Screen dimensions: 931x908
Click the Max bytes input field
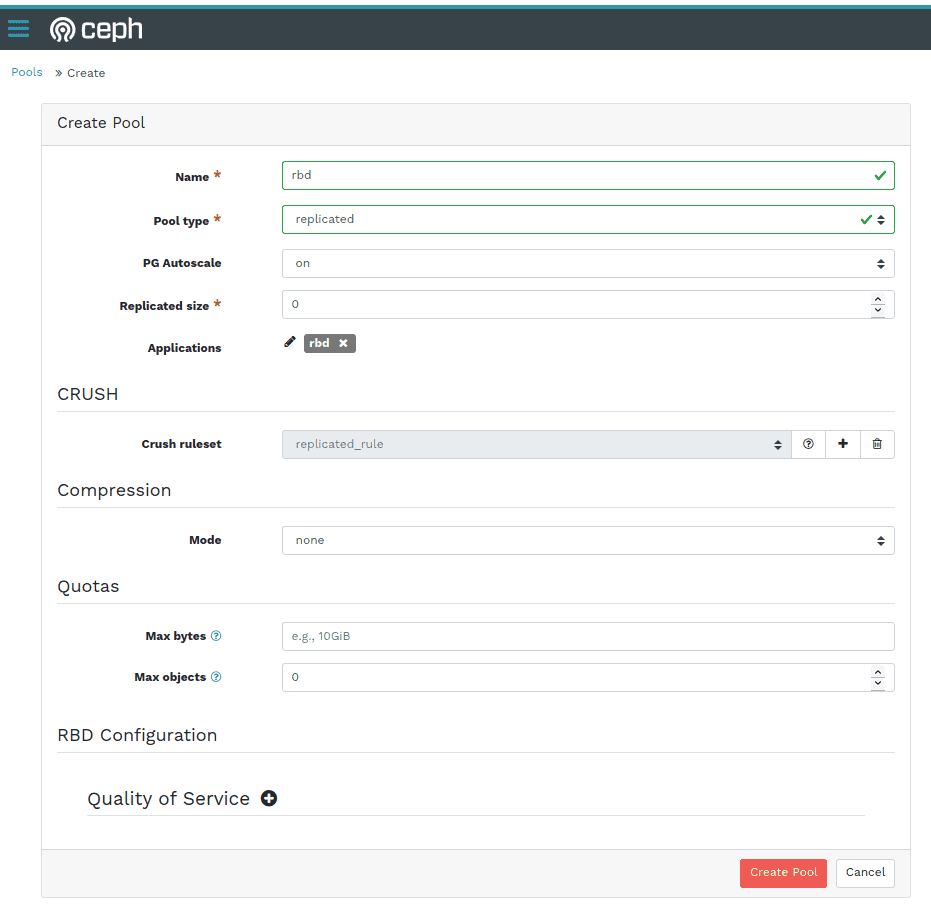coord(587,636)
